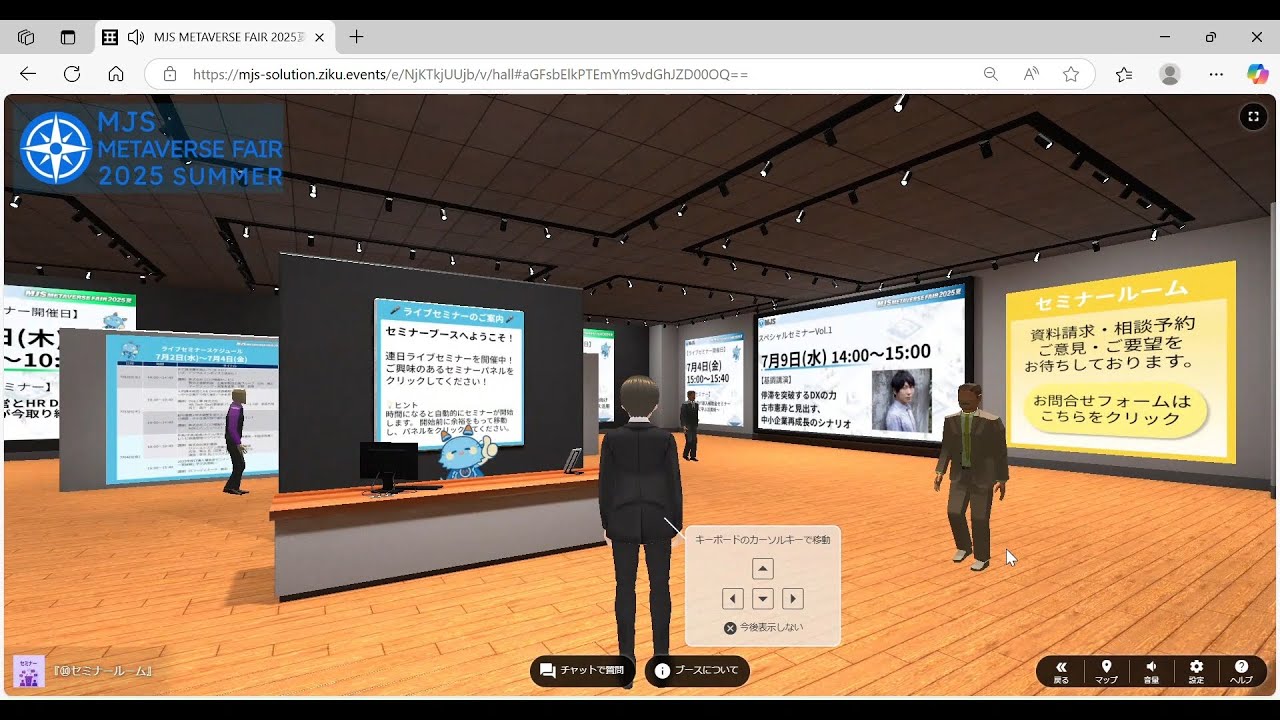Go to the browser home page
Screen dimensions: 1280x720
pyautogui.click(x=116, y=74)
